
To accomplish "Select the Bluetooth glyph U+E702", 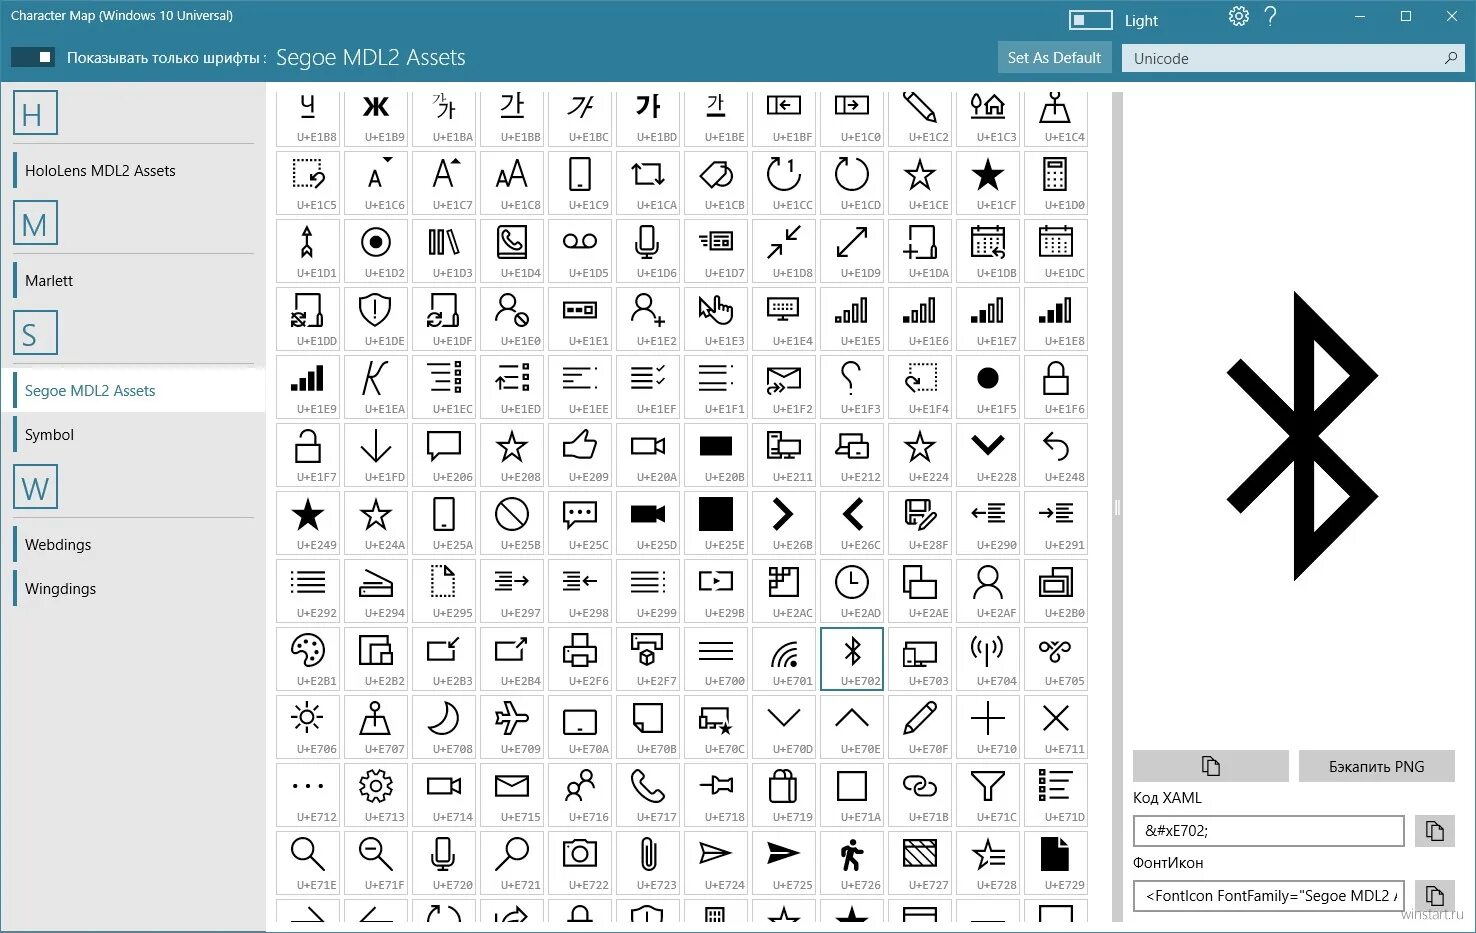I will point(852,659).
